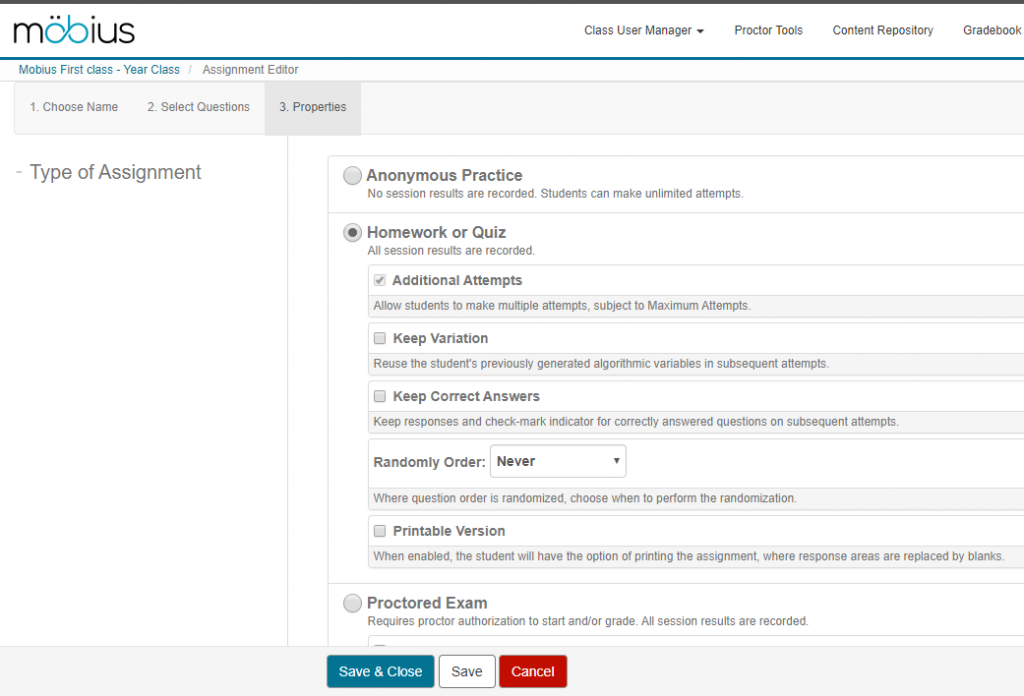1024x696 pixels.
Task: Open the Content Repository
Action: point(882,30)
